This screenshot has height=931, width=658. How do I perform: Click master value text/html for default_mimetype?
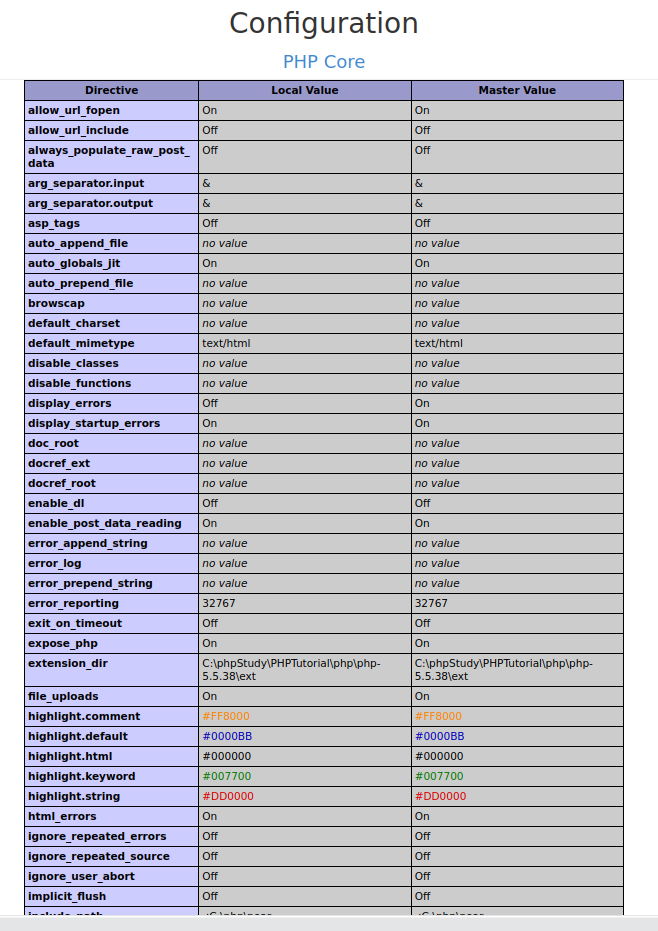coord(439,344)
